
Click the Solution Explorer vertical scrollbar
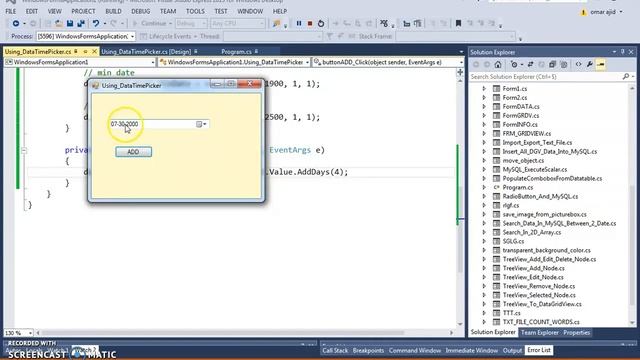pos(632,205)
